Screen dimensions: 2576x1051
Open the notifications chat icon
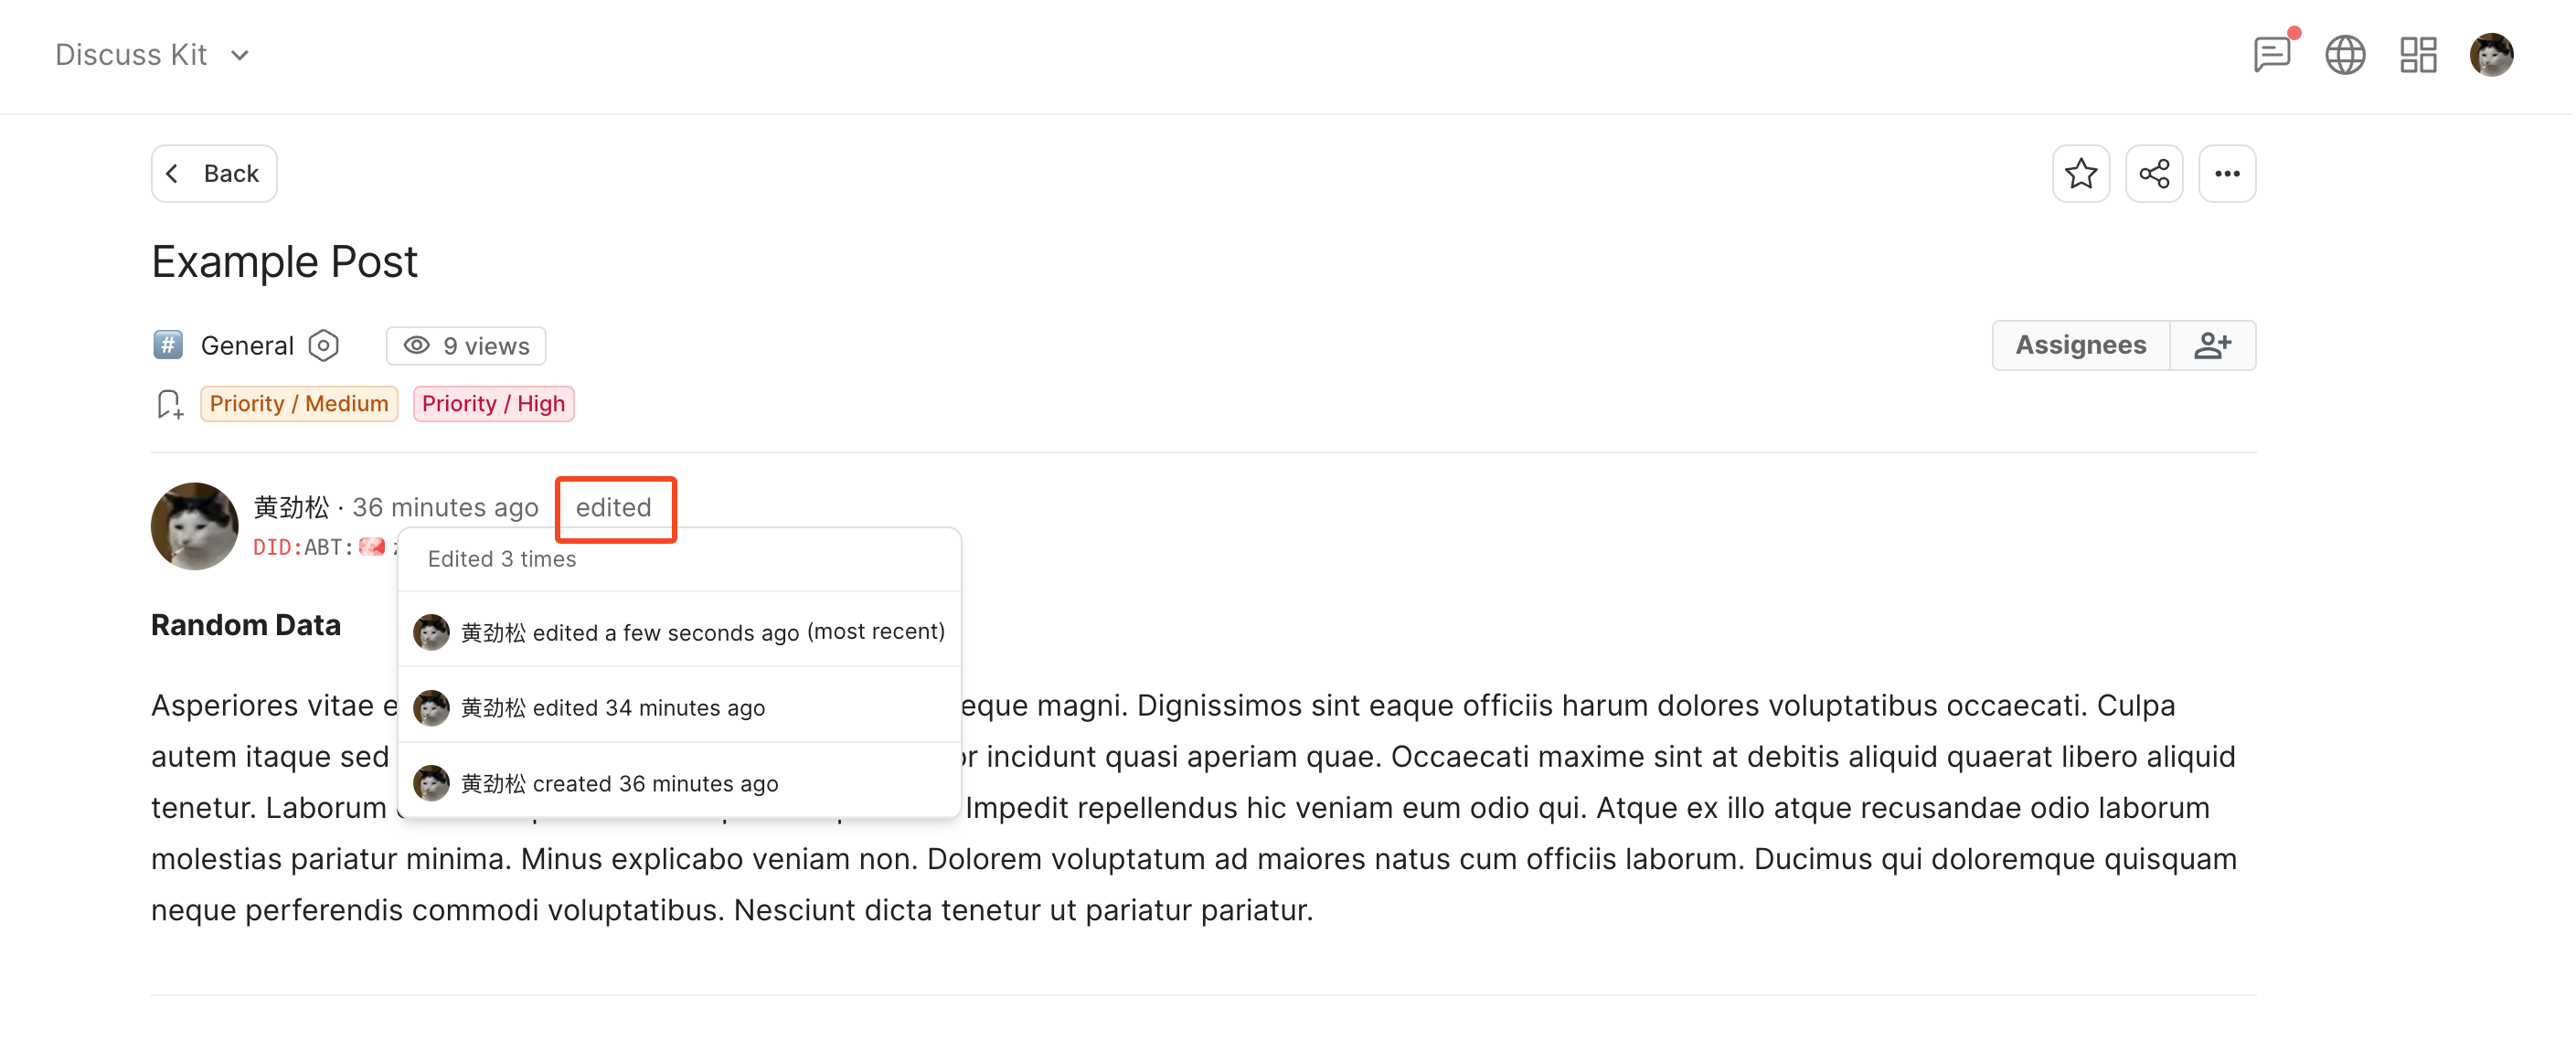tap(2272, 54)
